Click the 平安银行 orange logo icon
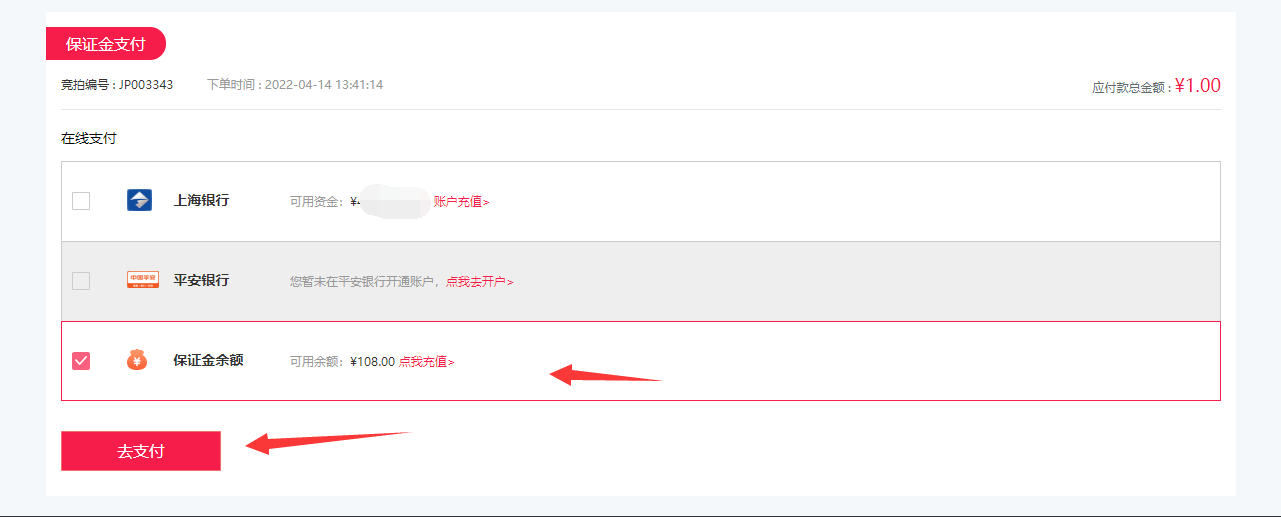The width and height of the screenshot is (1281, 517). [143, 280]
